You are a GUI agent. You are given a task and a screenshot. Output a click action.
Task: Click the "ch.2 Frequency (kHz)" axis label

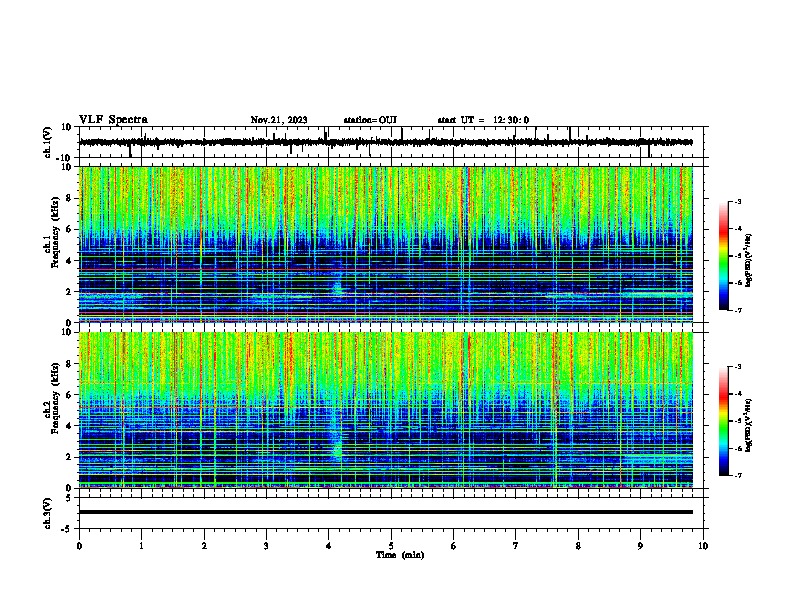pos(51,398)
